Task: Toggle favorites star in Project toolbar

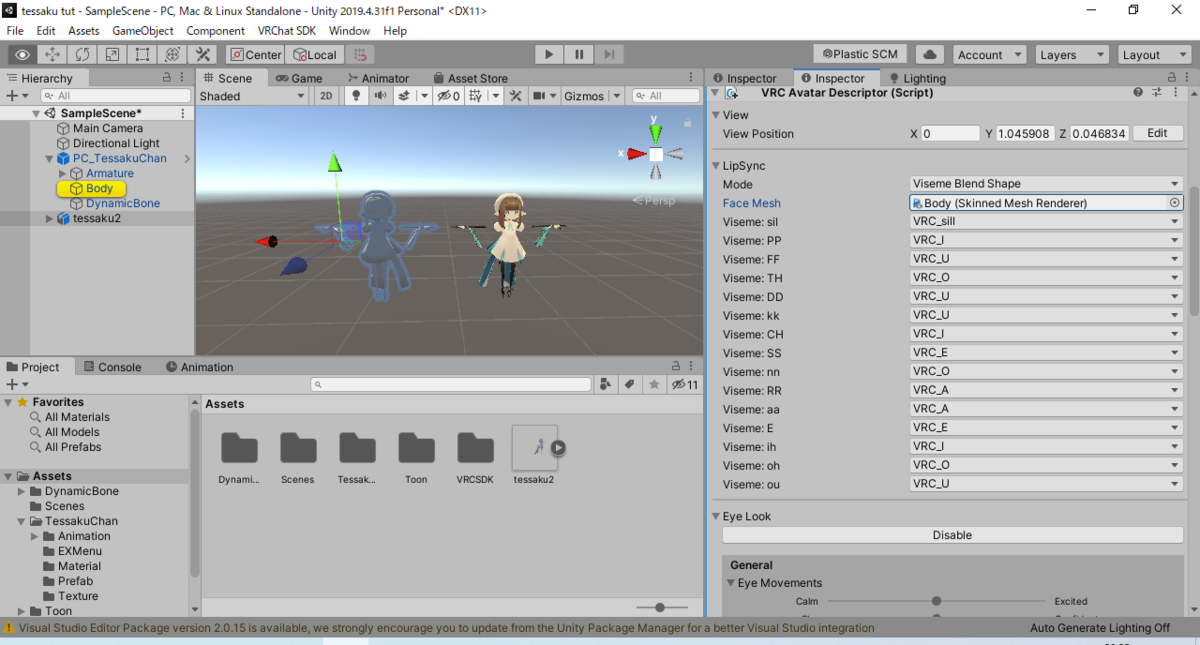Action: (x=654, y=384)
